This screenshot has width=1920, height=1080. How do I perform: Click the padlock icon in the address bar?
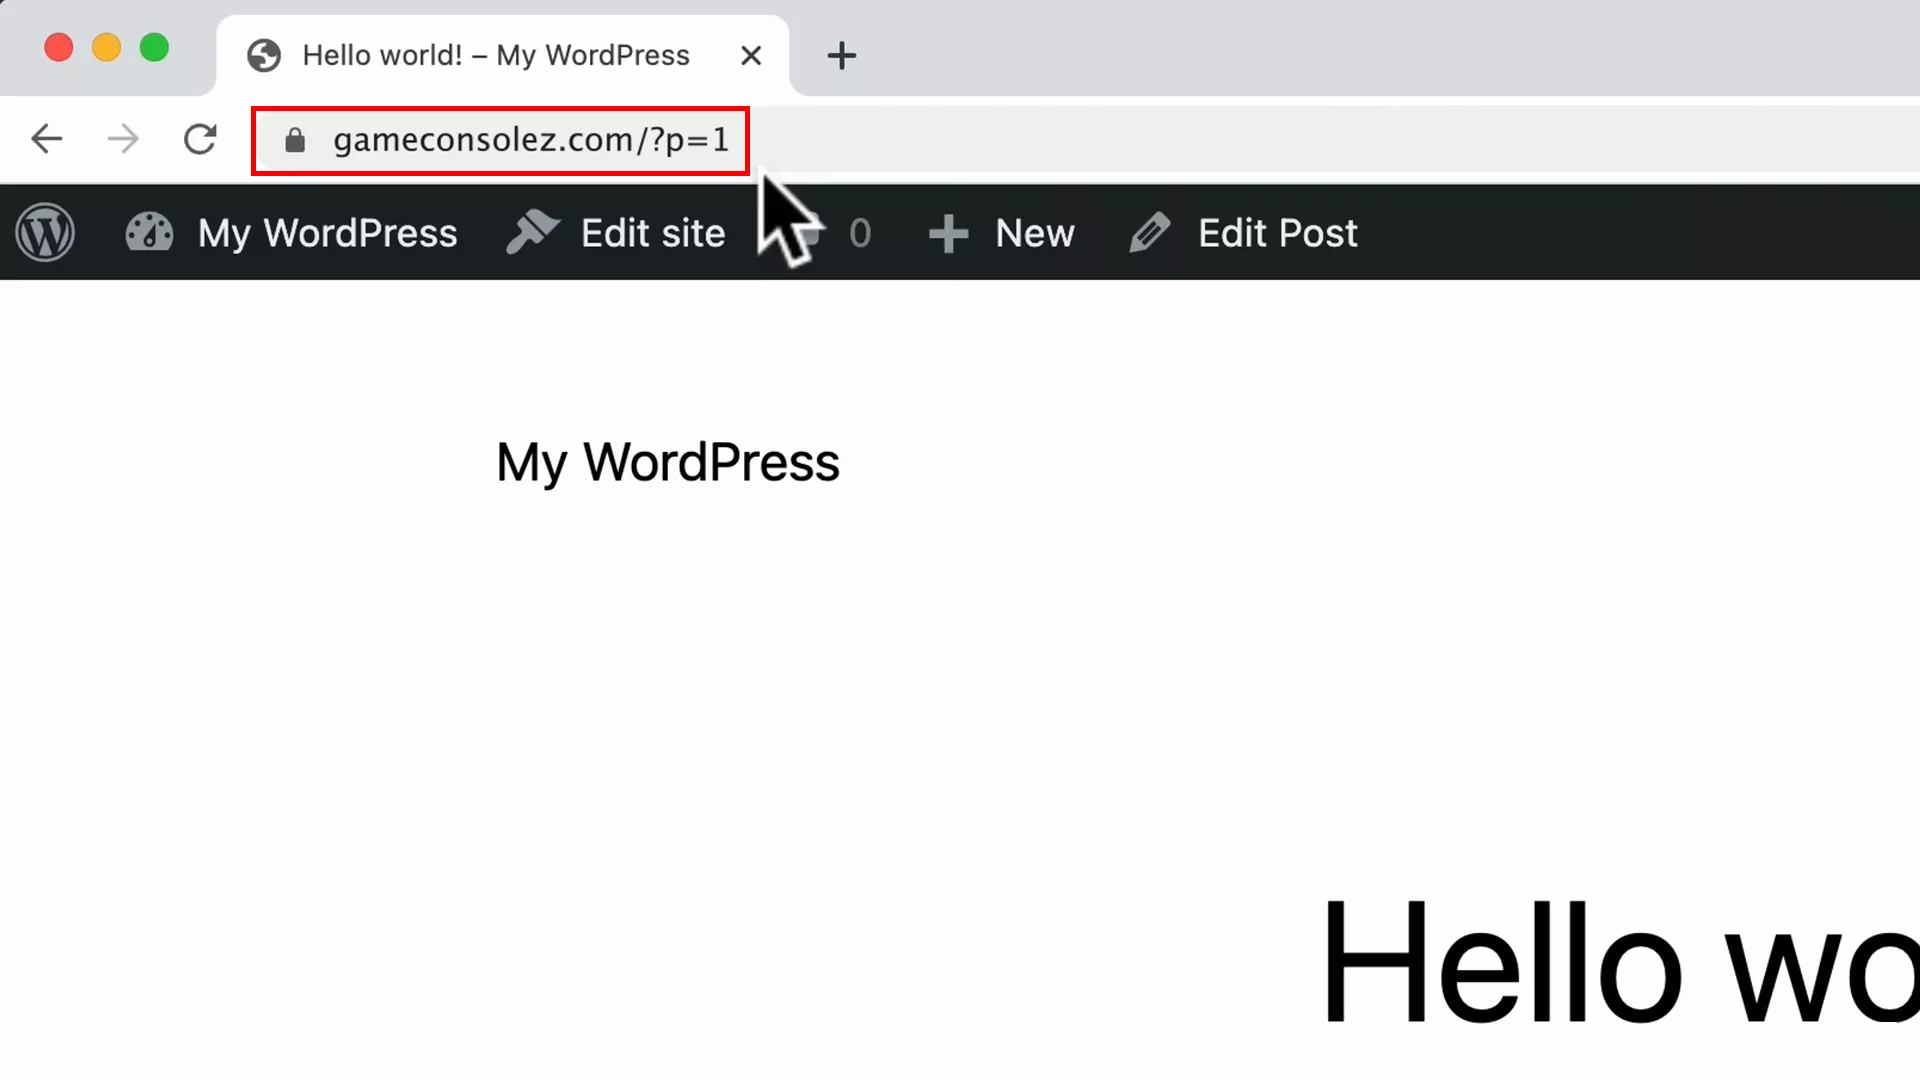294,140
